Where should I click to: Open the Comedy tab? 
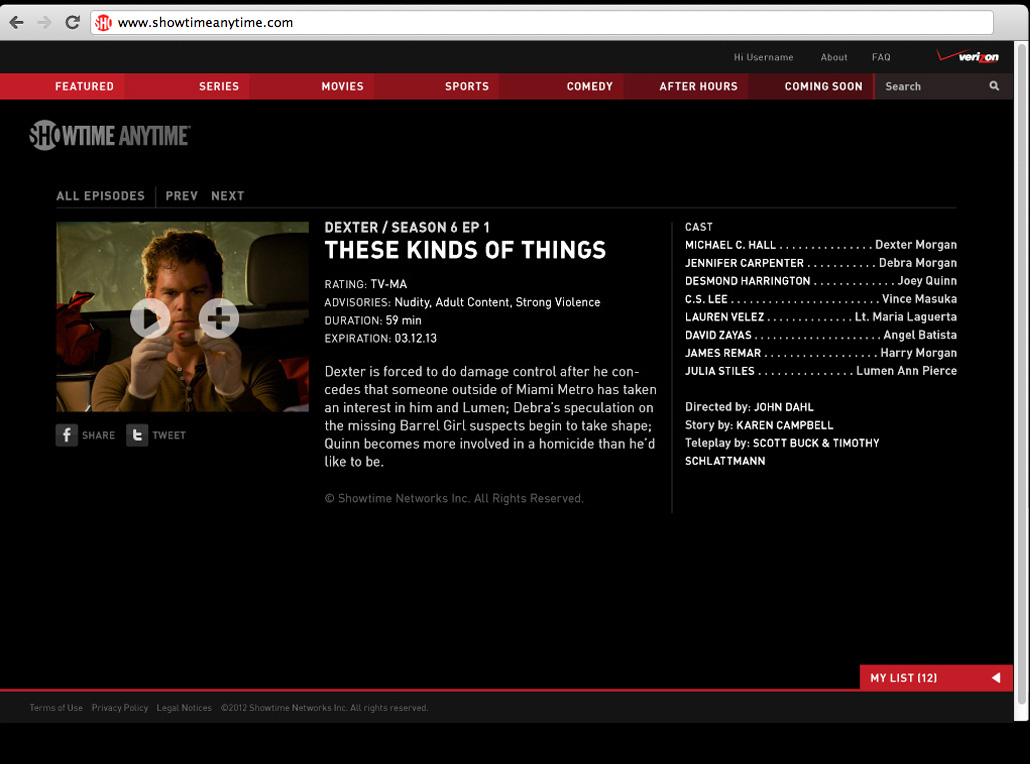[589, 86]
